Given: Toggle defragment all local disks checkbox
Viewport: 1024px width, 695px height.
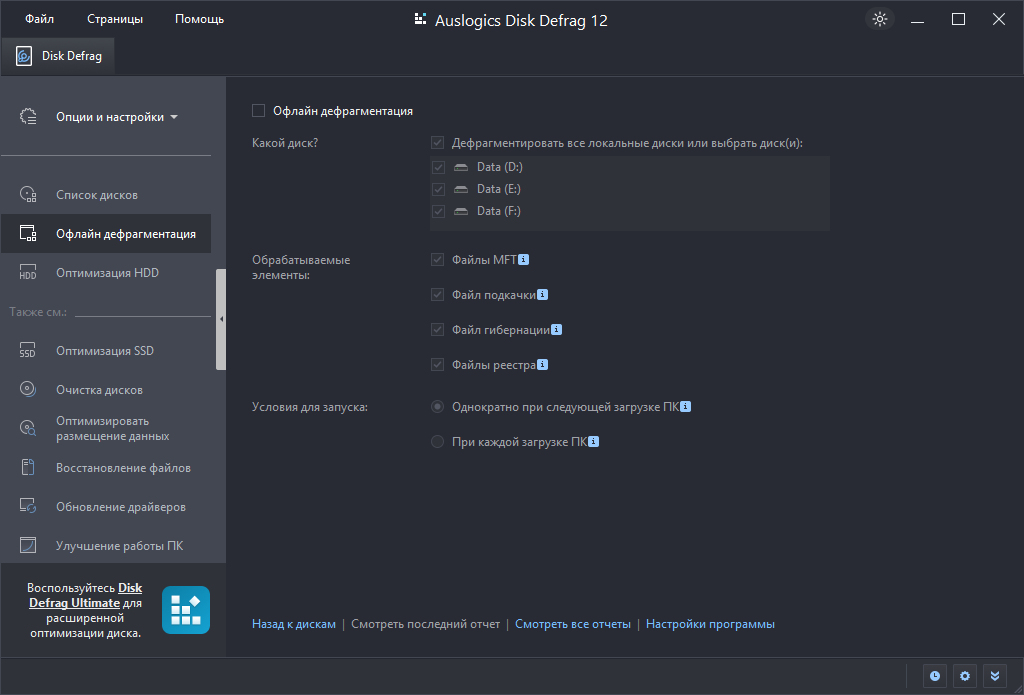Looking at the screenshot, I should pyautogui.click(x=438, y=142).
